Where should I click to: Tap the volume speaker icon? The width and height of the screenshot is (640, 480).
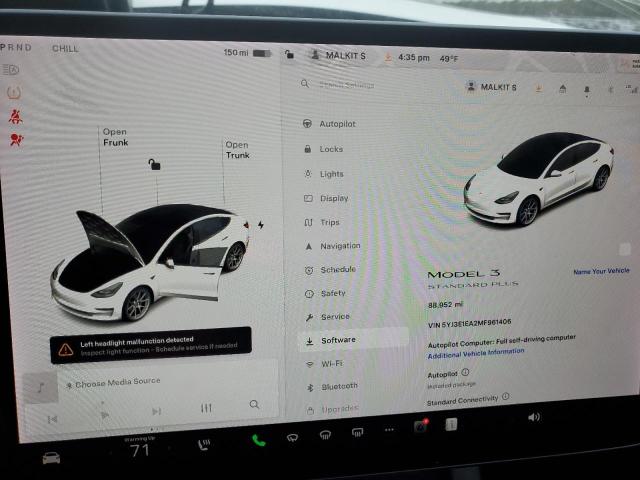534,417
